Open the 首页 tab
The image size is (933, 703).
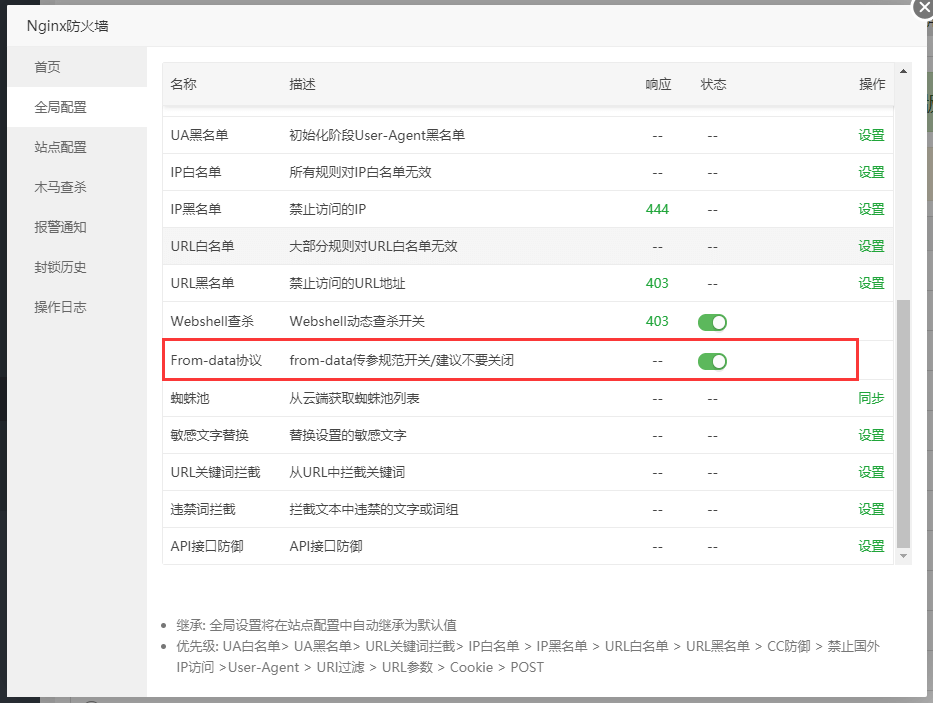[x=77, y=67]
